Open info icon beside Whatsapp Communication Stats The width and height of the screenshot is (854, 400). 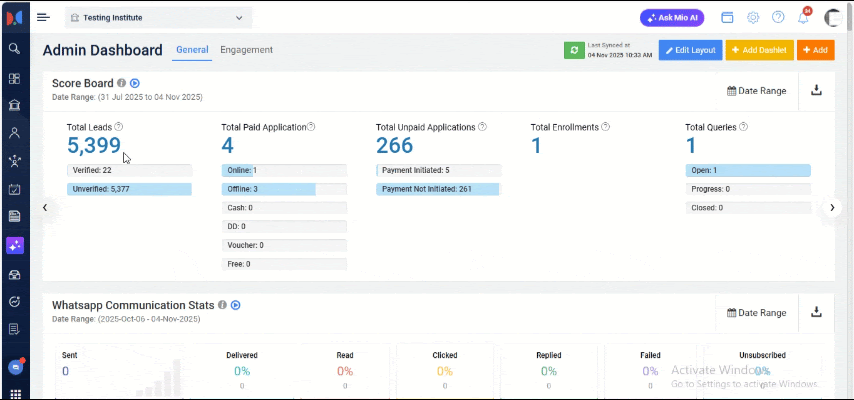point(222,305)
